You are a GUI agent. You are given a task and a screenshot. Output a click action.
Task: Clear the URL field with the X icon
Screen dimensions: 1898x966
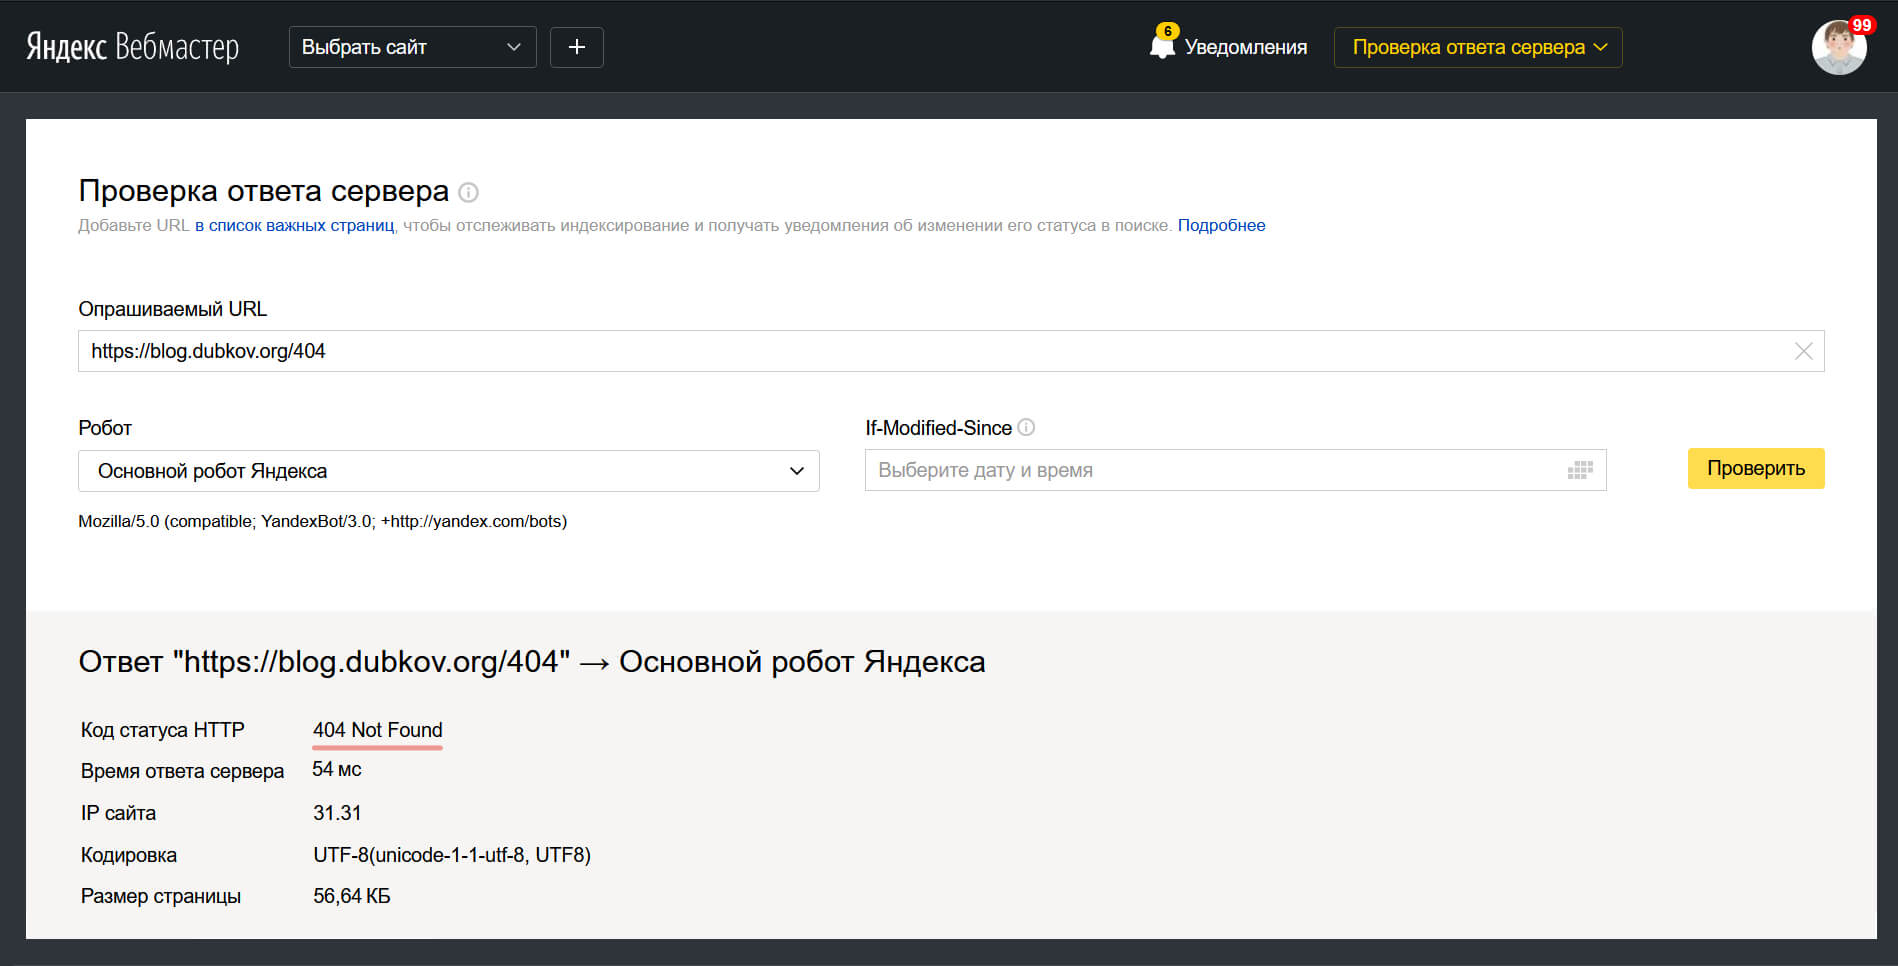tap(1803, 351)
